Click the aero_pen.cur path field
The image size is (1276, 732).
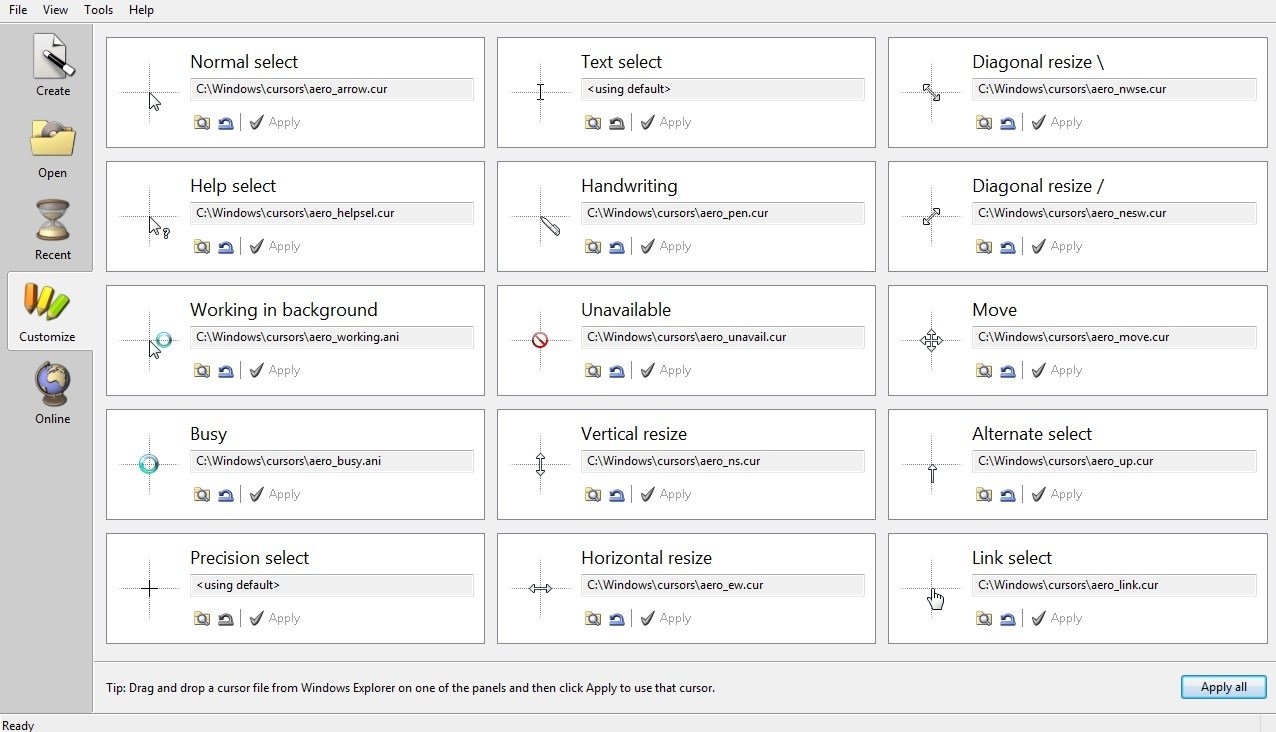coord(723,213)
